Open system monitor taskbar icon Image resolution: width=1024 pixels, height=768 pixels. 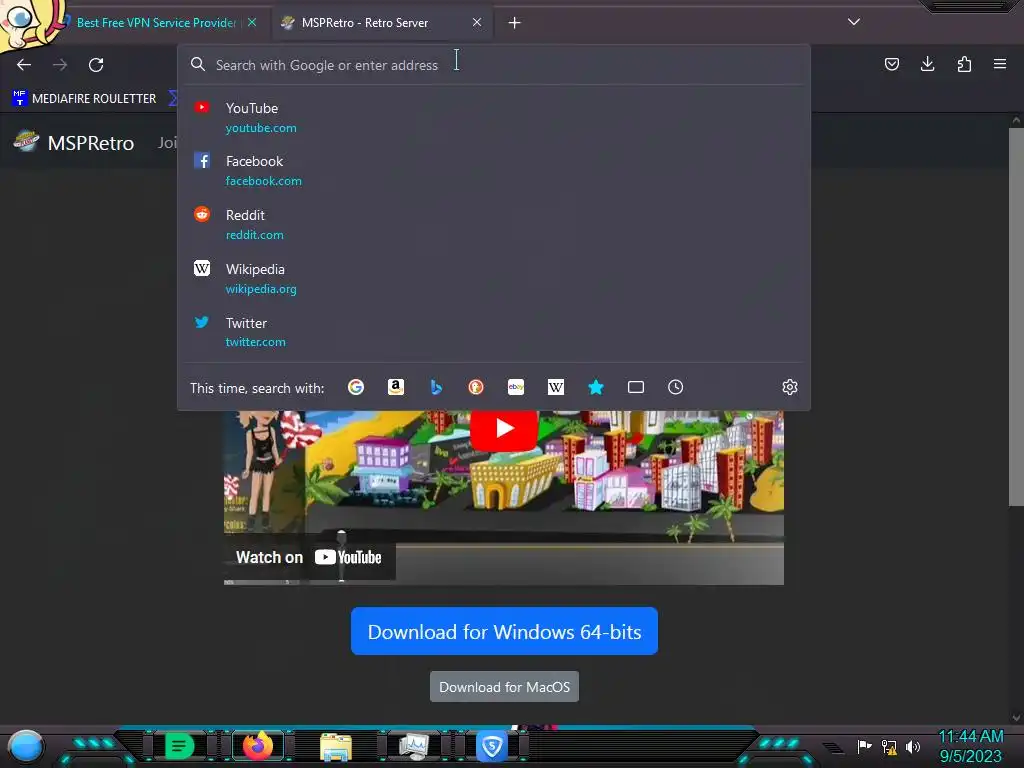tap(414, 747)
